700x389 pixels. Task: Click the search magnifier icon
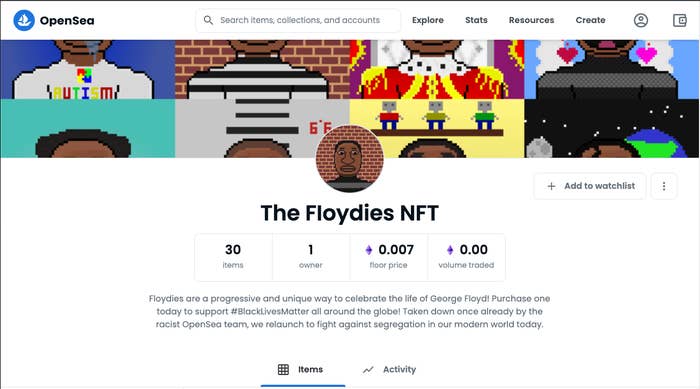pyautogui.click(x=208, y=20)
